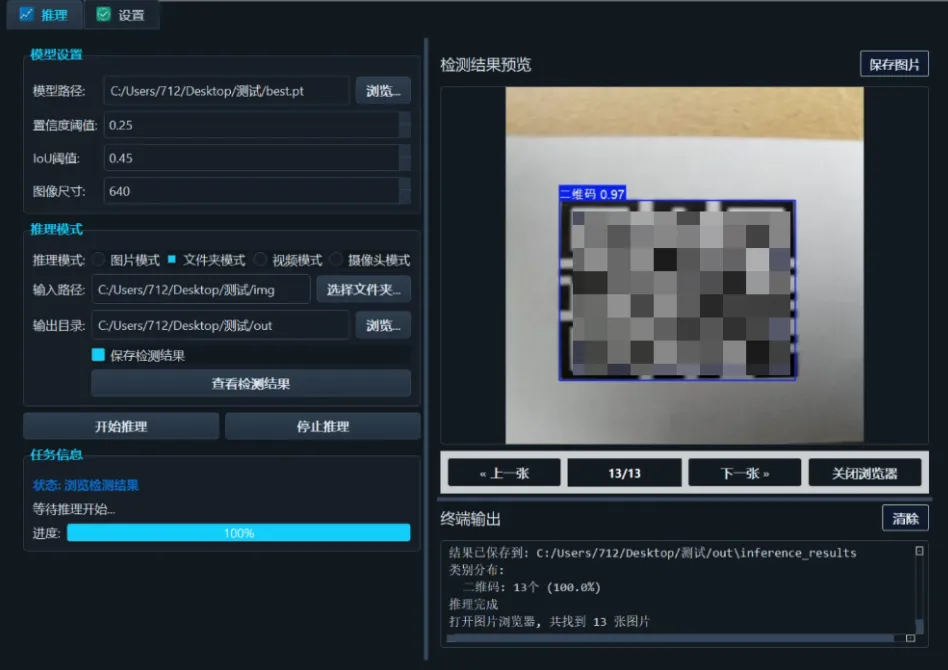Click the green settings icon on 设置 tab
This screenshot has width=948, height=670.
pos(102,15)
